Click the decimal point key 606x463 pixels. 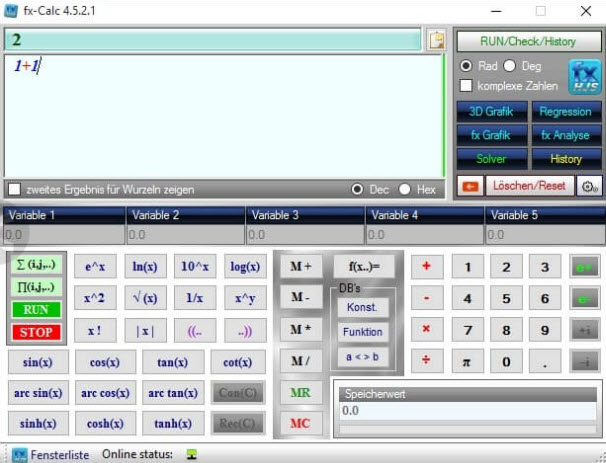[545, 362]
